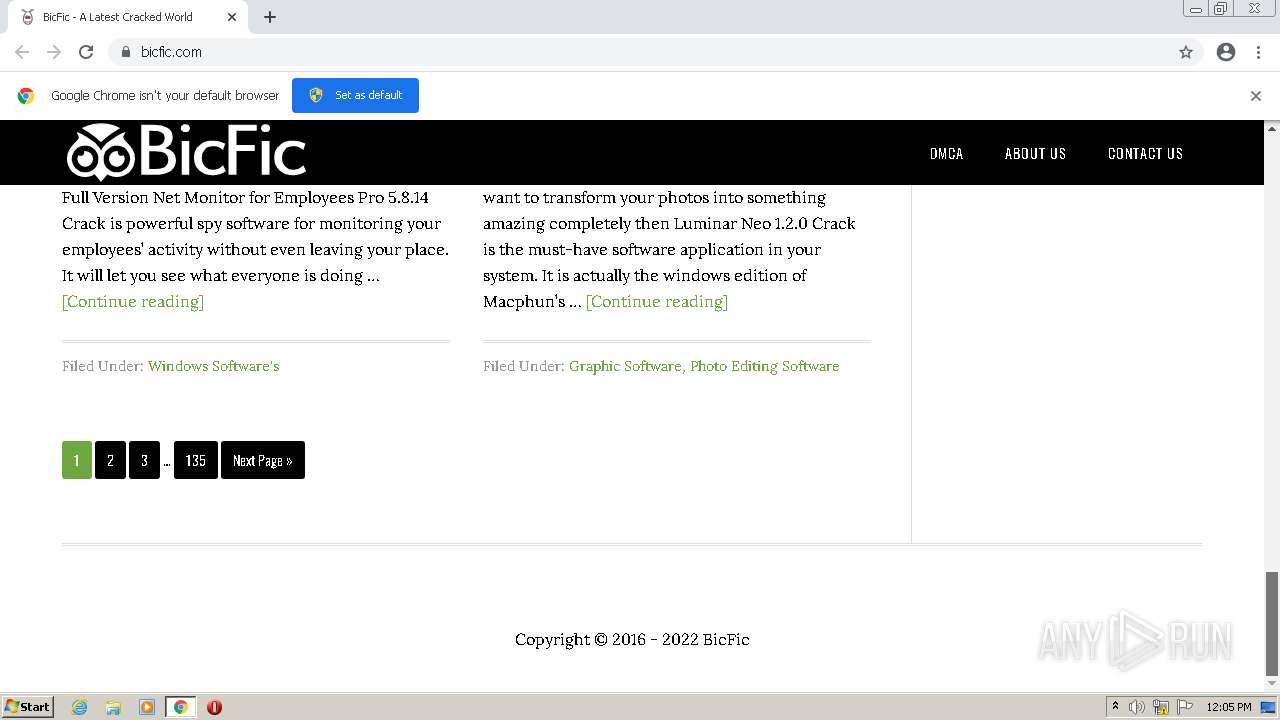Viewport: 1280px width, 720px height.
Task: Click the scrollbar down arrow
Action: [x=1272, y=684]
